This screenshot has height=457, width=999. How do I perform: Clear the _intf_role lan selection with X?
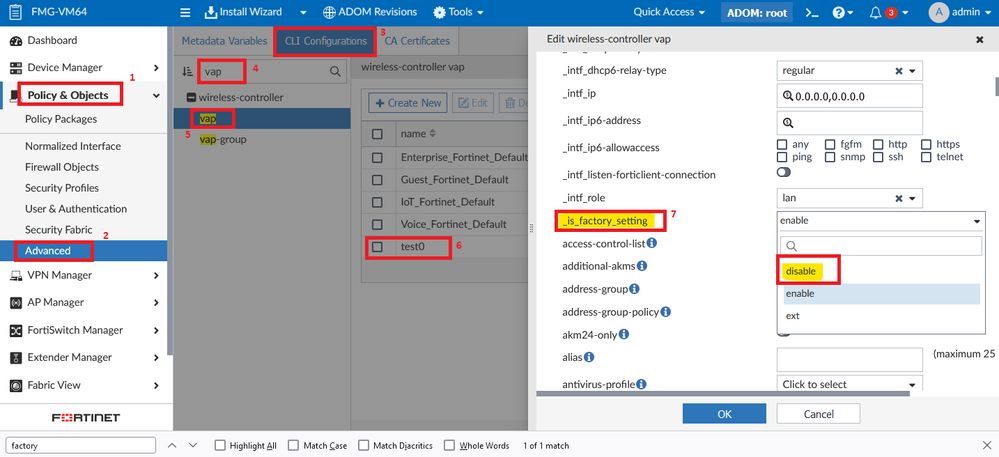coord(898,198)
